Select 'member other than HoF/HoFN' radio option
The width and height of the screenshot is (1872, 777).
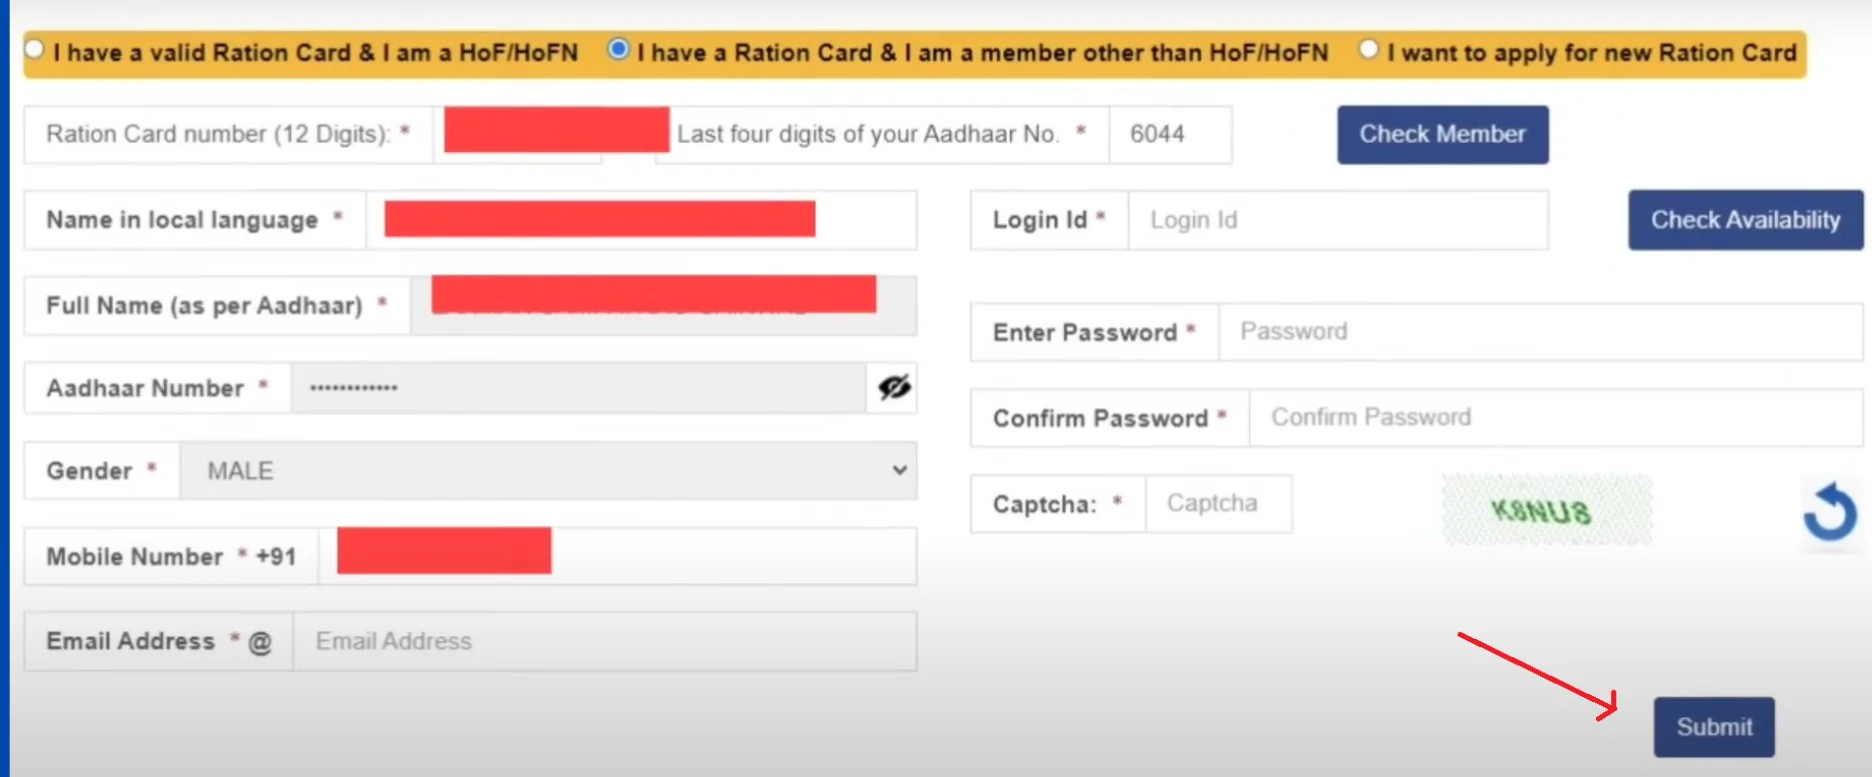619,49
